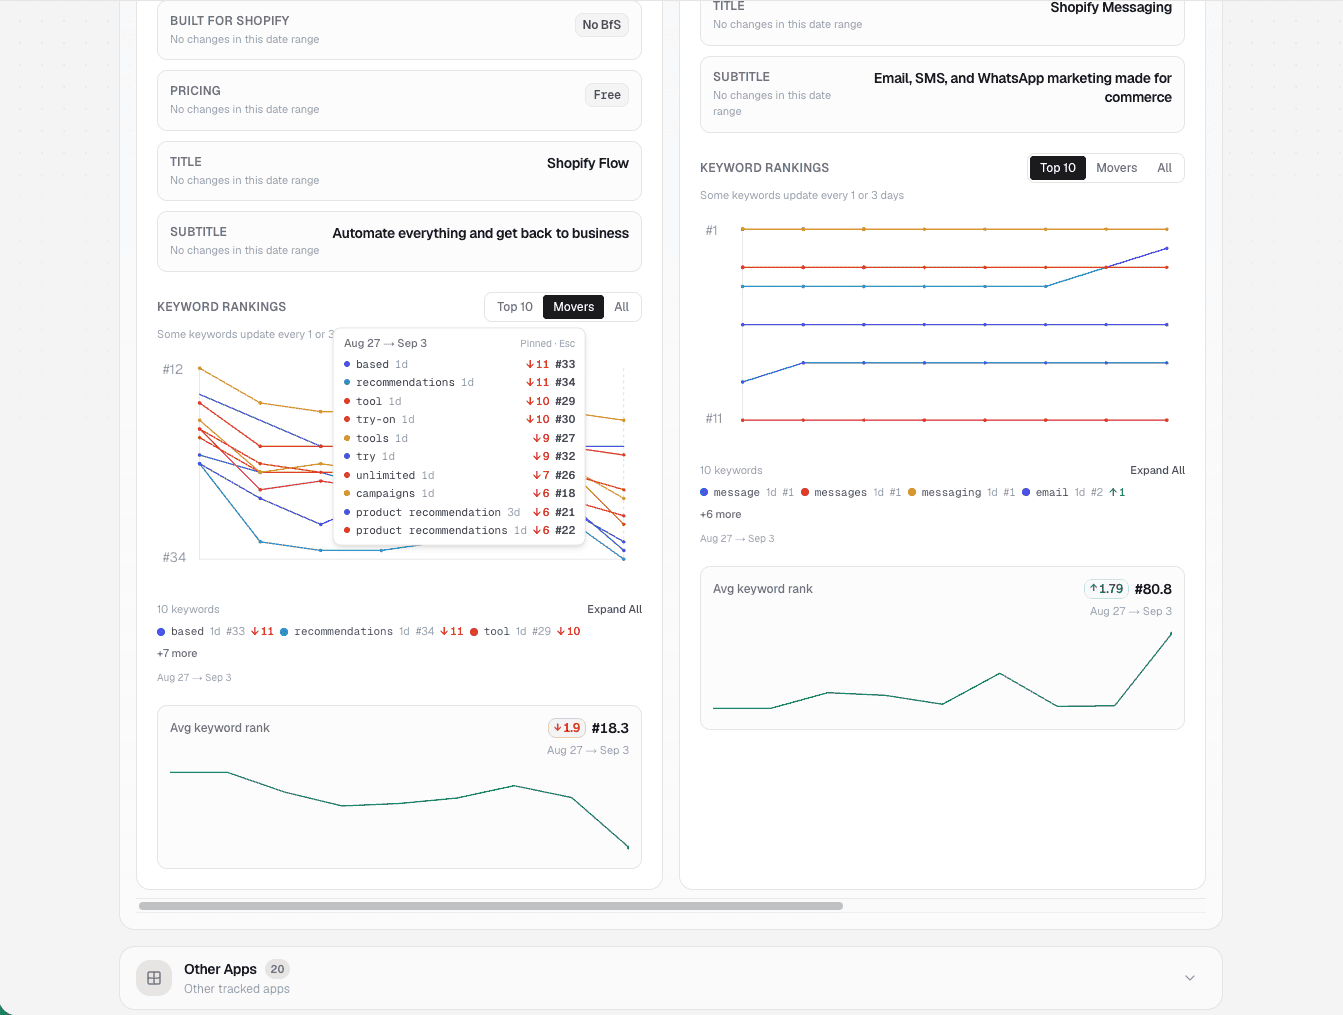The image size is (1343, 1015).
Task: Click the #18.3 average keyword rank value
Action: click(610, 728)
